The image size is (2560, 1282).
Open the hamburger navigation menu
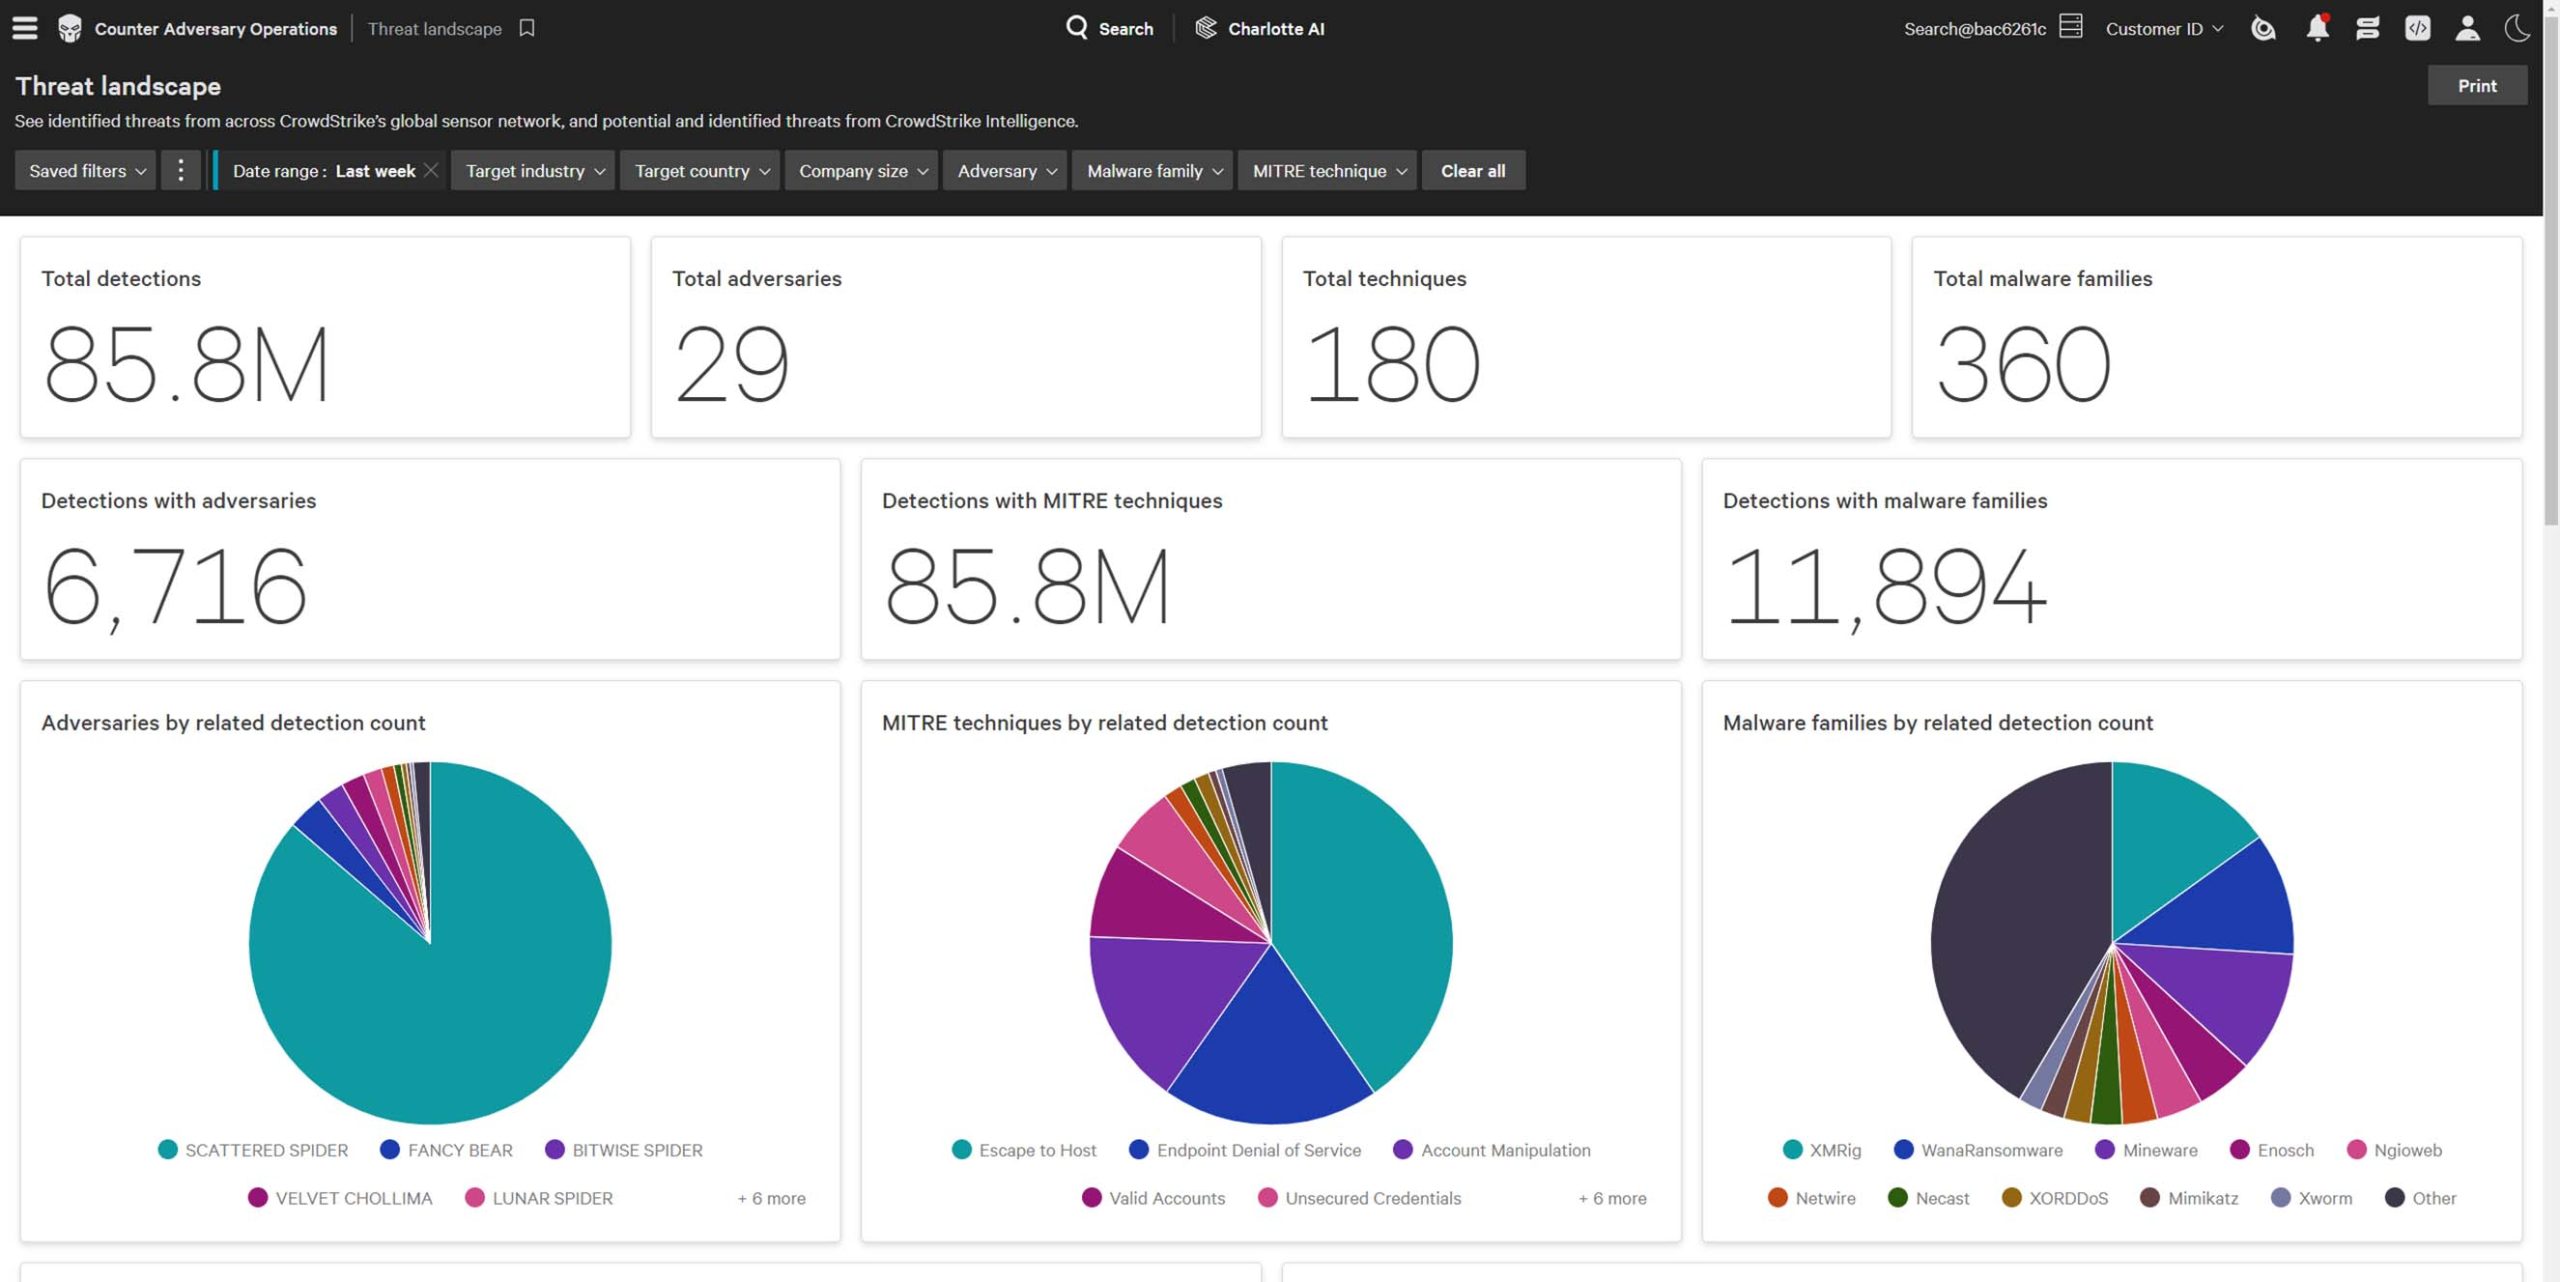(25, 28)
